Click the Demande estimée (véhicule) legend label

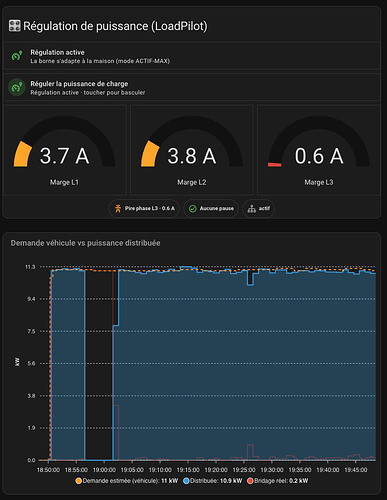coord(130,481)
